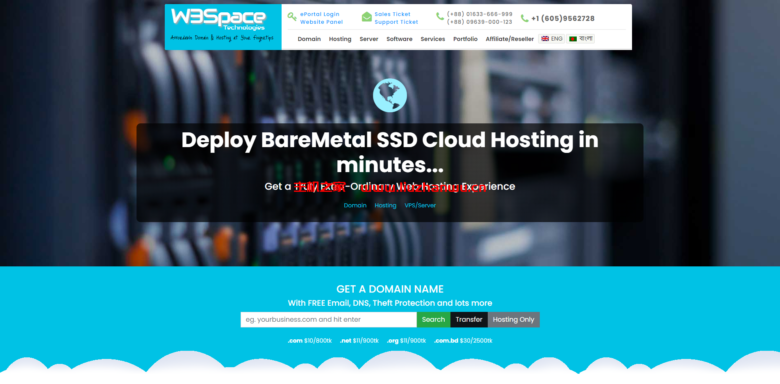Open the Website Panel link
780x384 pixels.
pos(321,22)
